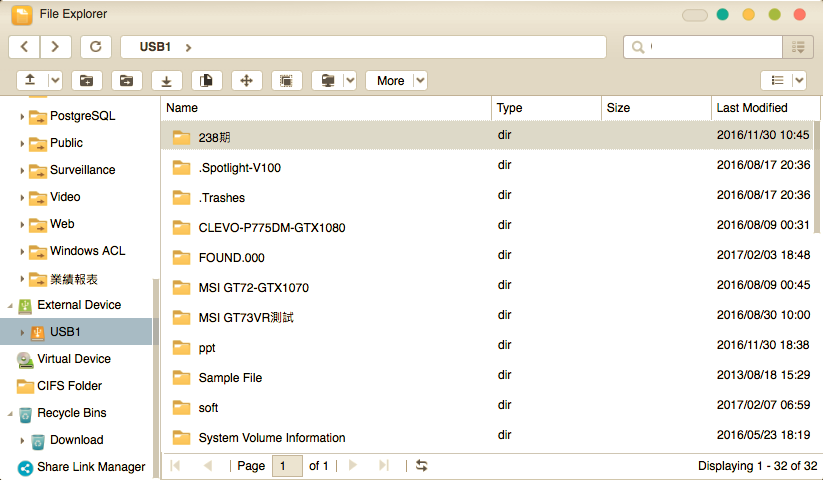Select the 業績報表 folder in sidebar
Image resolution: width=823 pixels, height=480 pixels.
73,279
